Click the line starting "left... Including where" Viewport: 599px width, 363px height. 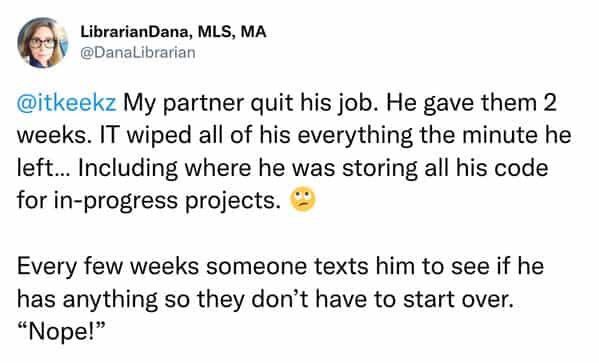coord(282,168)
